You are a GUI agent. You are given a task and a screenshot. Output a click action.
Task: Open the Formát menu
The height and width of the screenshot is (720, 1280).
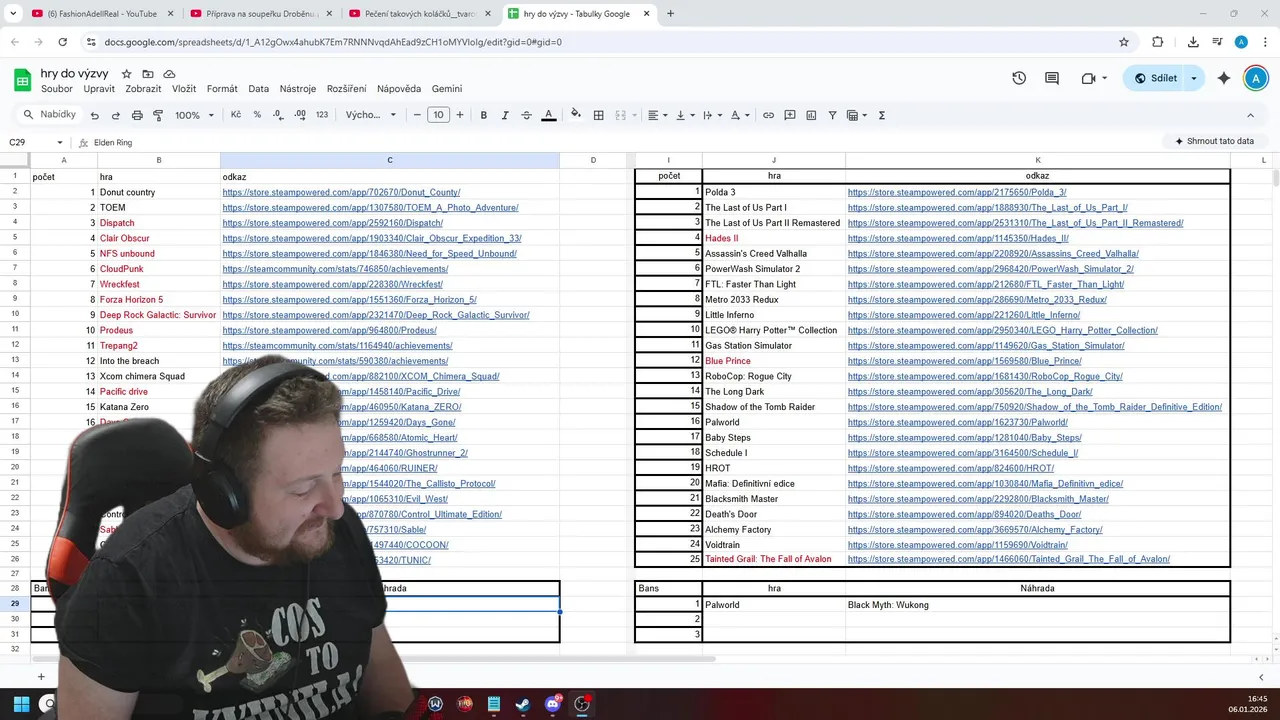(222, 89)
